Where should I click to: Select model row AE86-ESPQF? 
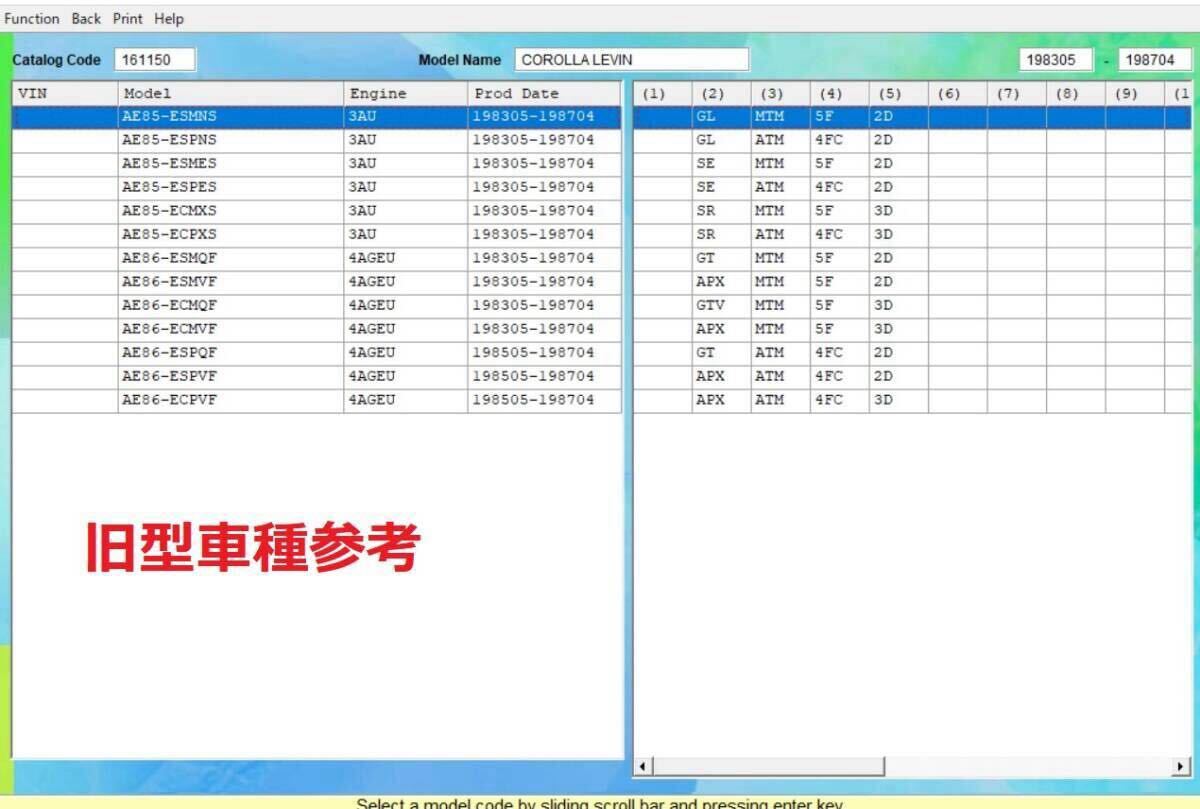tap(317, 353)
